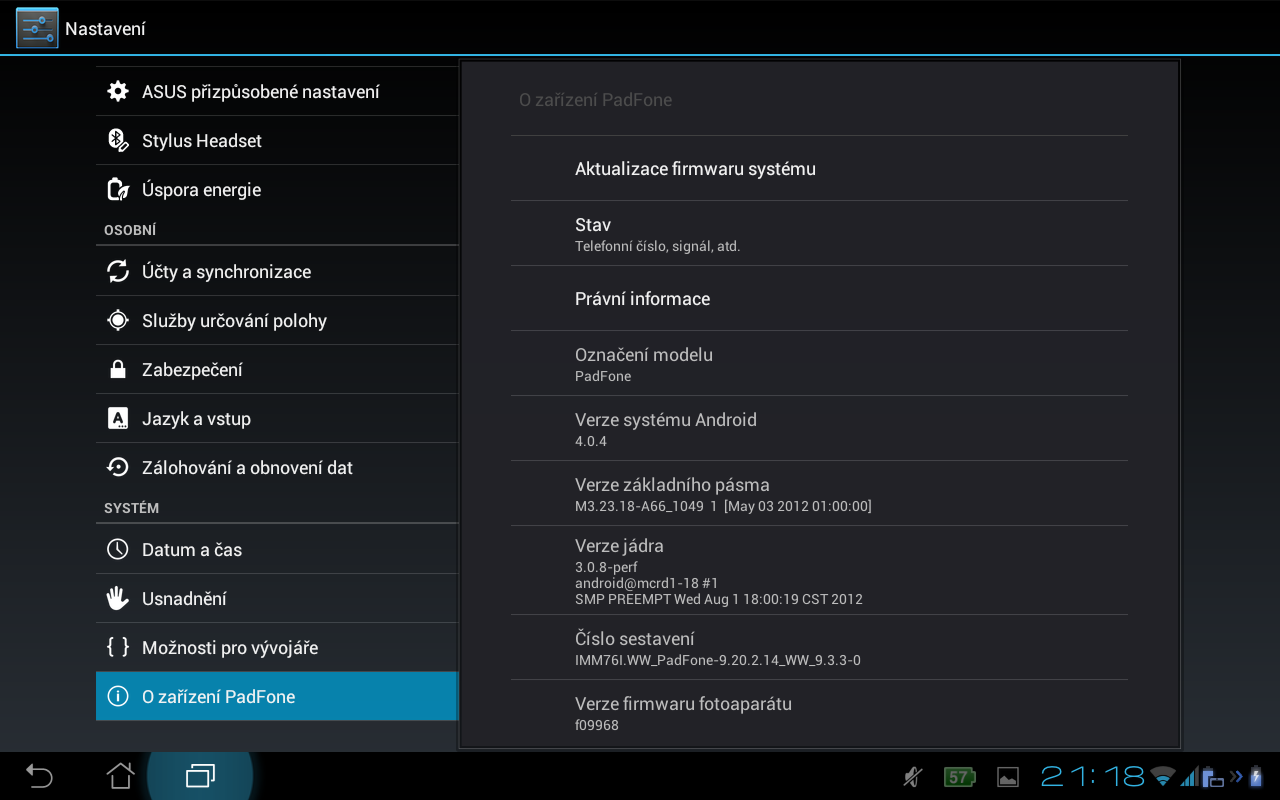Open the Recent apps switcher

coord(200,776)
